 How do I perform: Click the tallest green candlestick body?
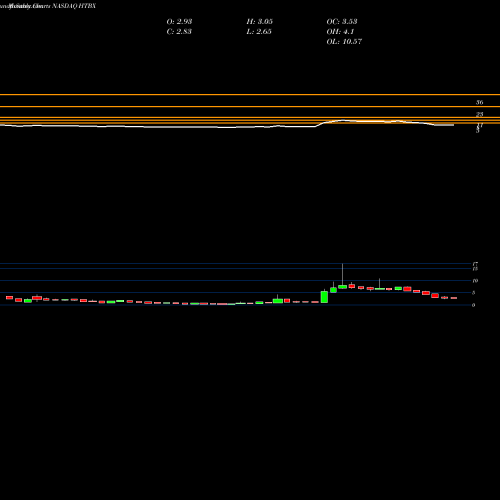(324, 297)
